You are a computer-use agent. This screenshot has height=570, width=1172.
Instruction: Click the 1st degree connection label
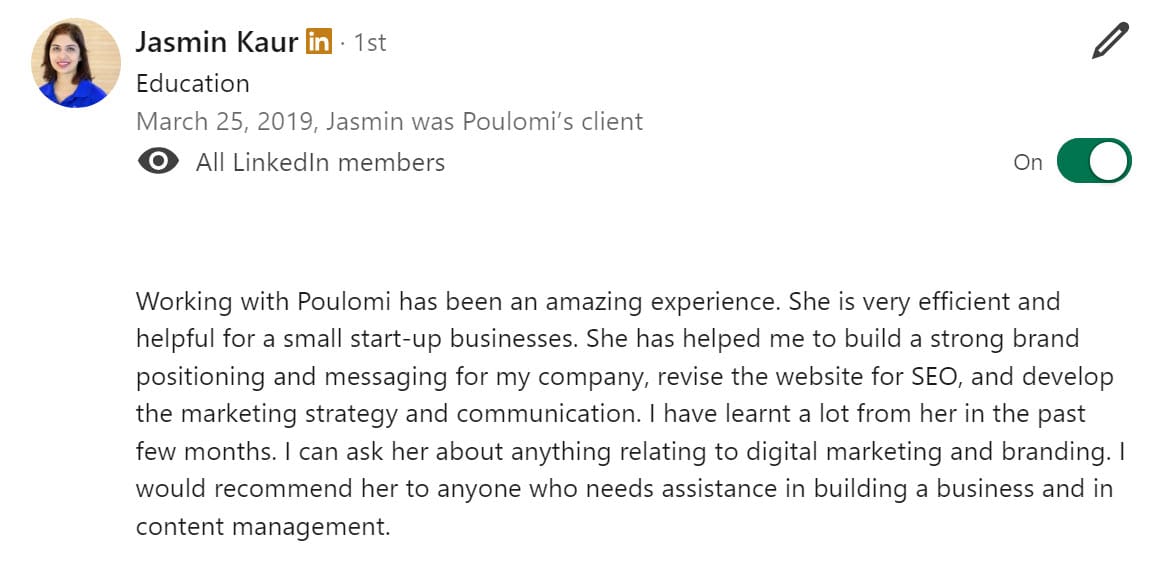point(370,43)
